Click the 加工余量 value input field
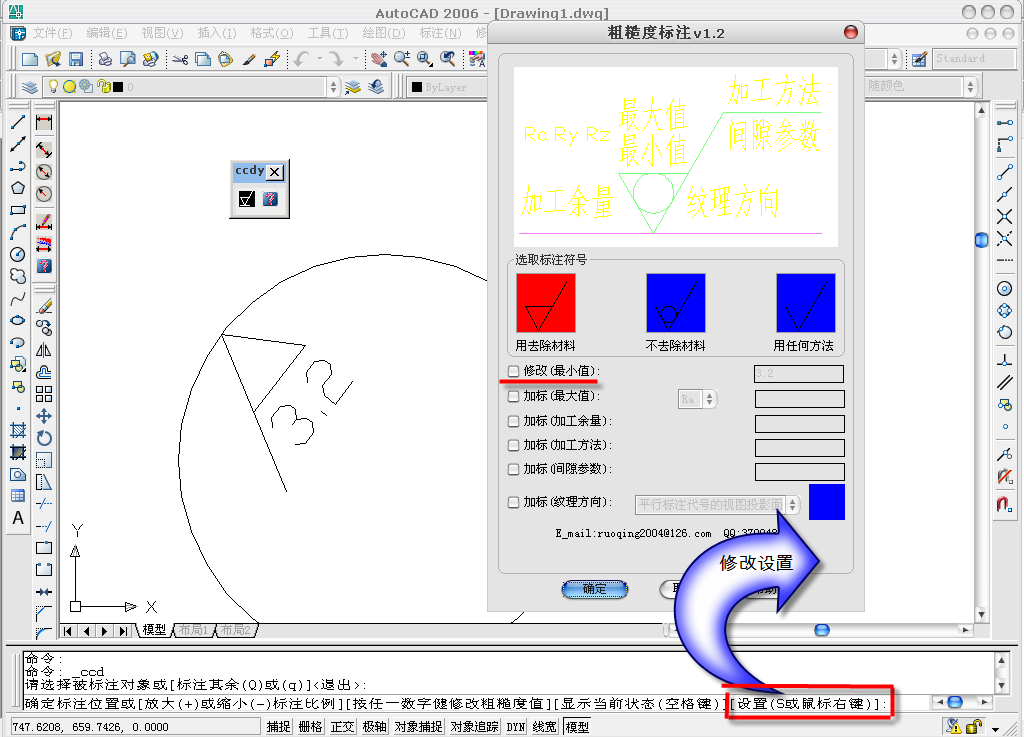Viewport: 1024px width, 737px height. [x=799, y=424]
